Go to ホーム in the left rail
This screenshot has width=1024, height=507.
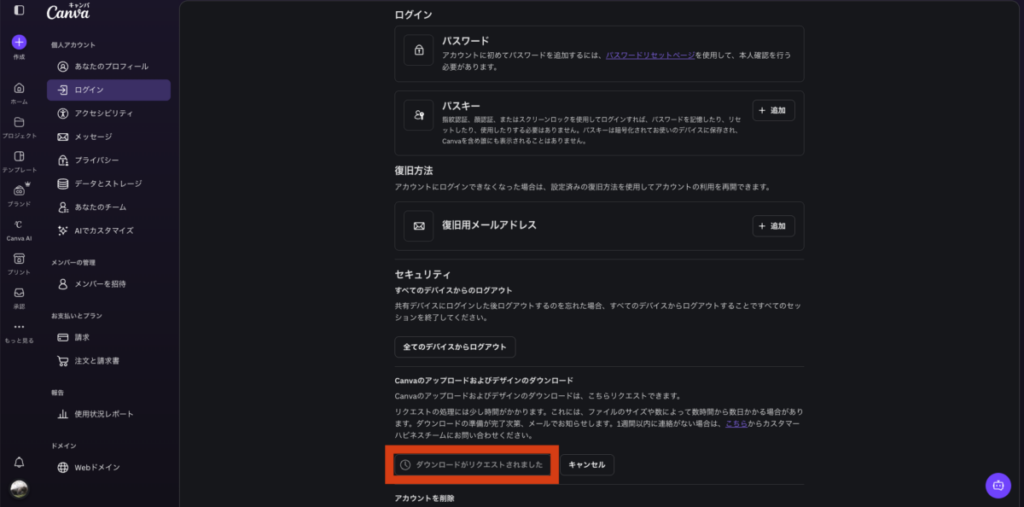coord(19,93)
